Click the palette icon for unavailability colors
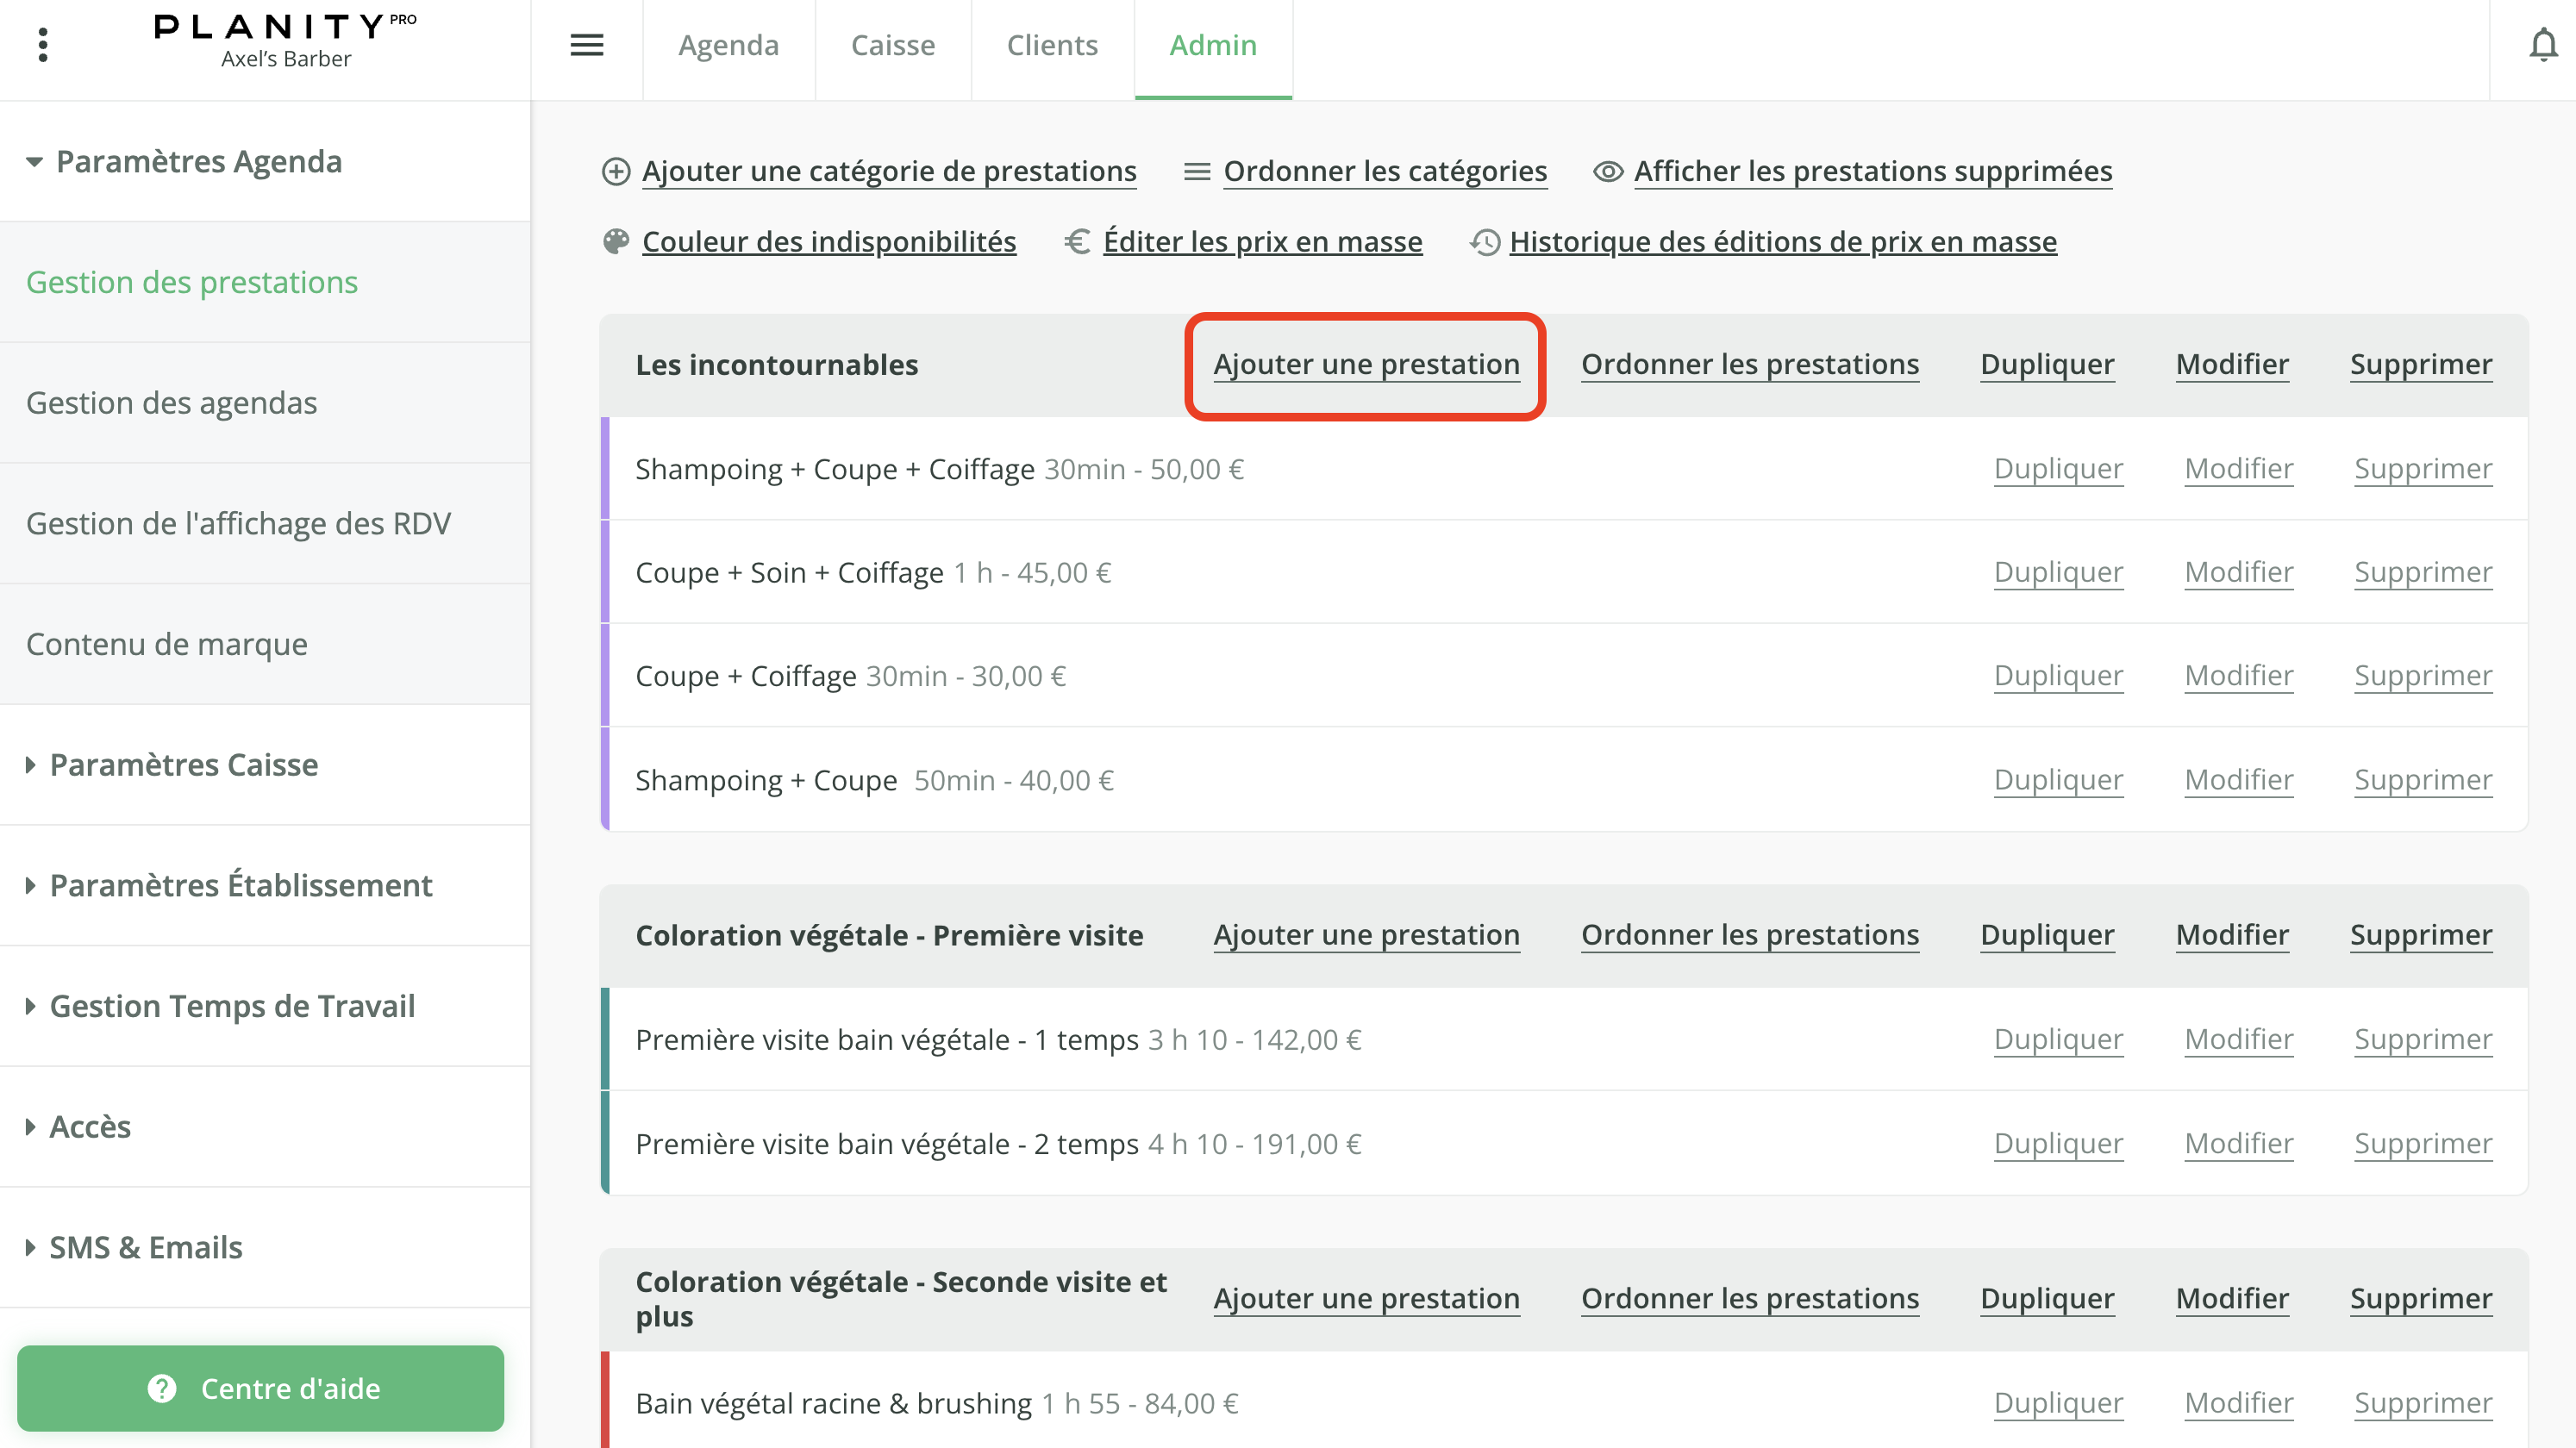This screenshot has height=1448, width=2576. pyautogui.click(x=616, y=242)
